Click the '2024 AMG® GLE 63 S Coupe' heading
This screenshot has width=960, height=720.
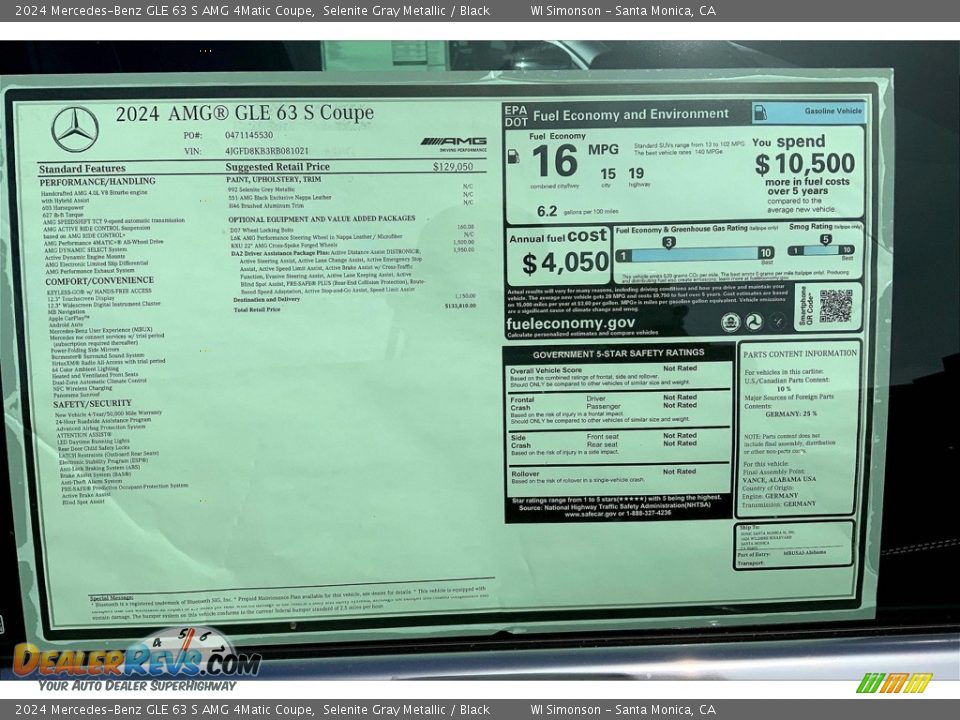pos(245,113)
